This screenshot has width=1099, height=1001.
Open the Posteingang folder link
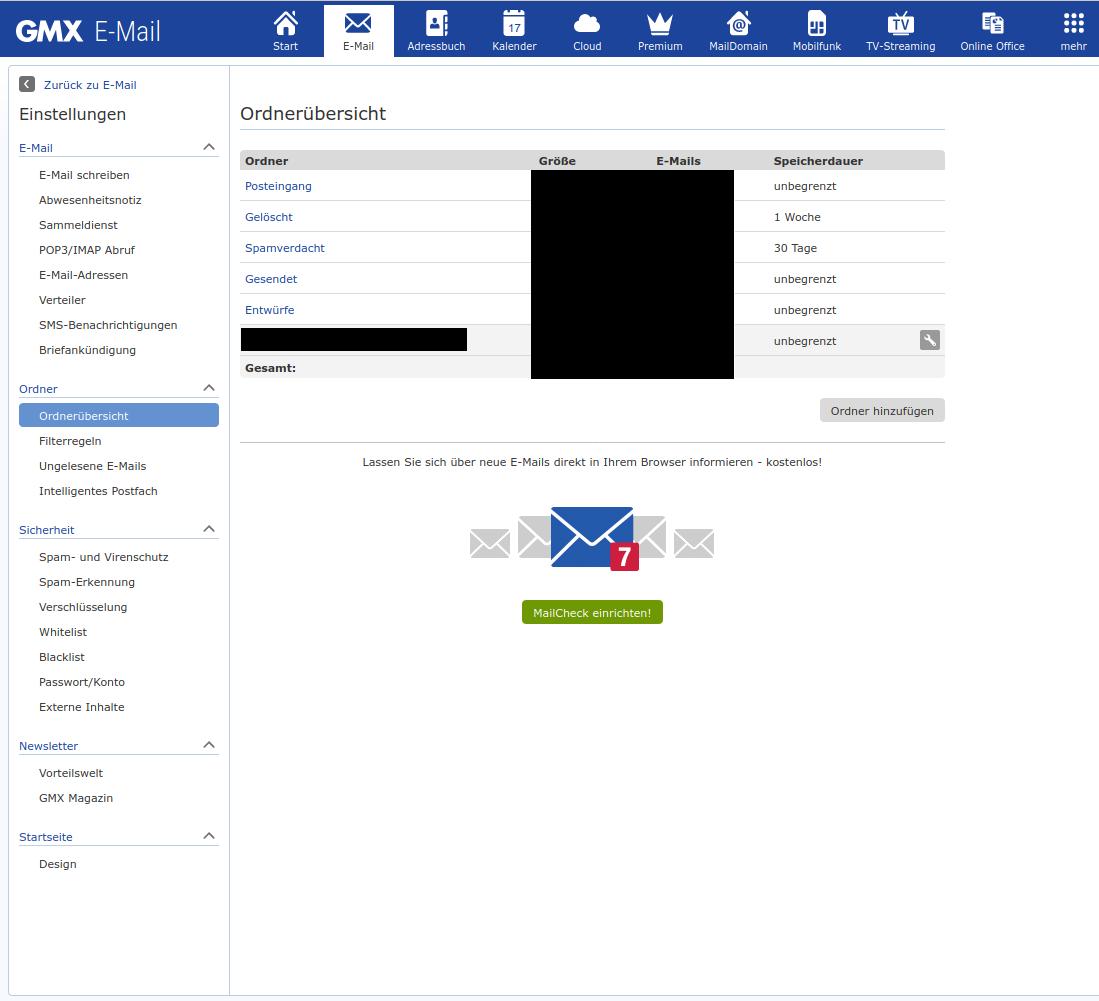278,186
